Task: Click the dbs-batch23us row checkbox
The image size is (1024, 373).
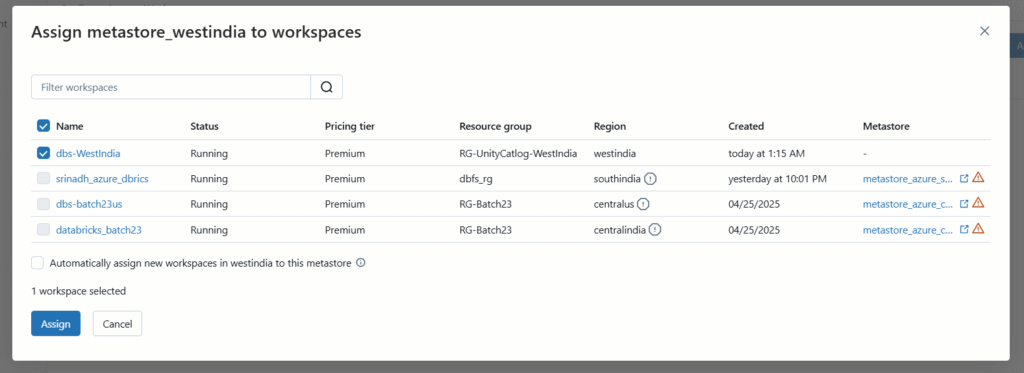Action: pyautogui.click(x=43, y=204)
